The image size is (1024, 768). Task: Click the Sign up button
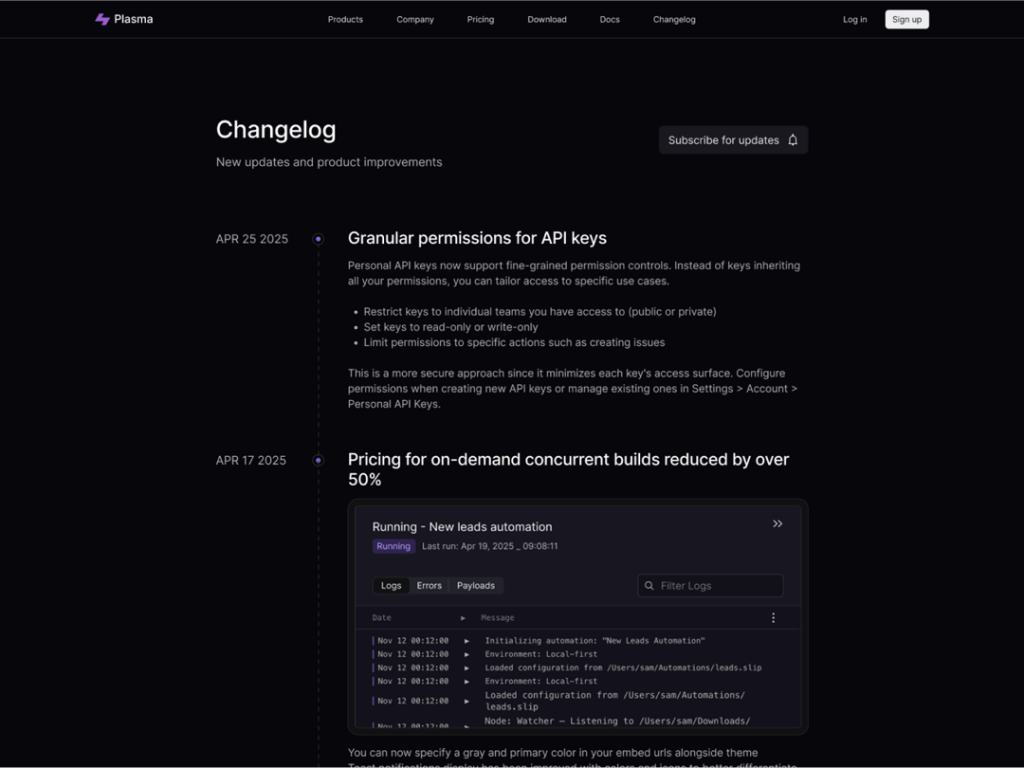point(906,18)
